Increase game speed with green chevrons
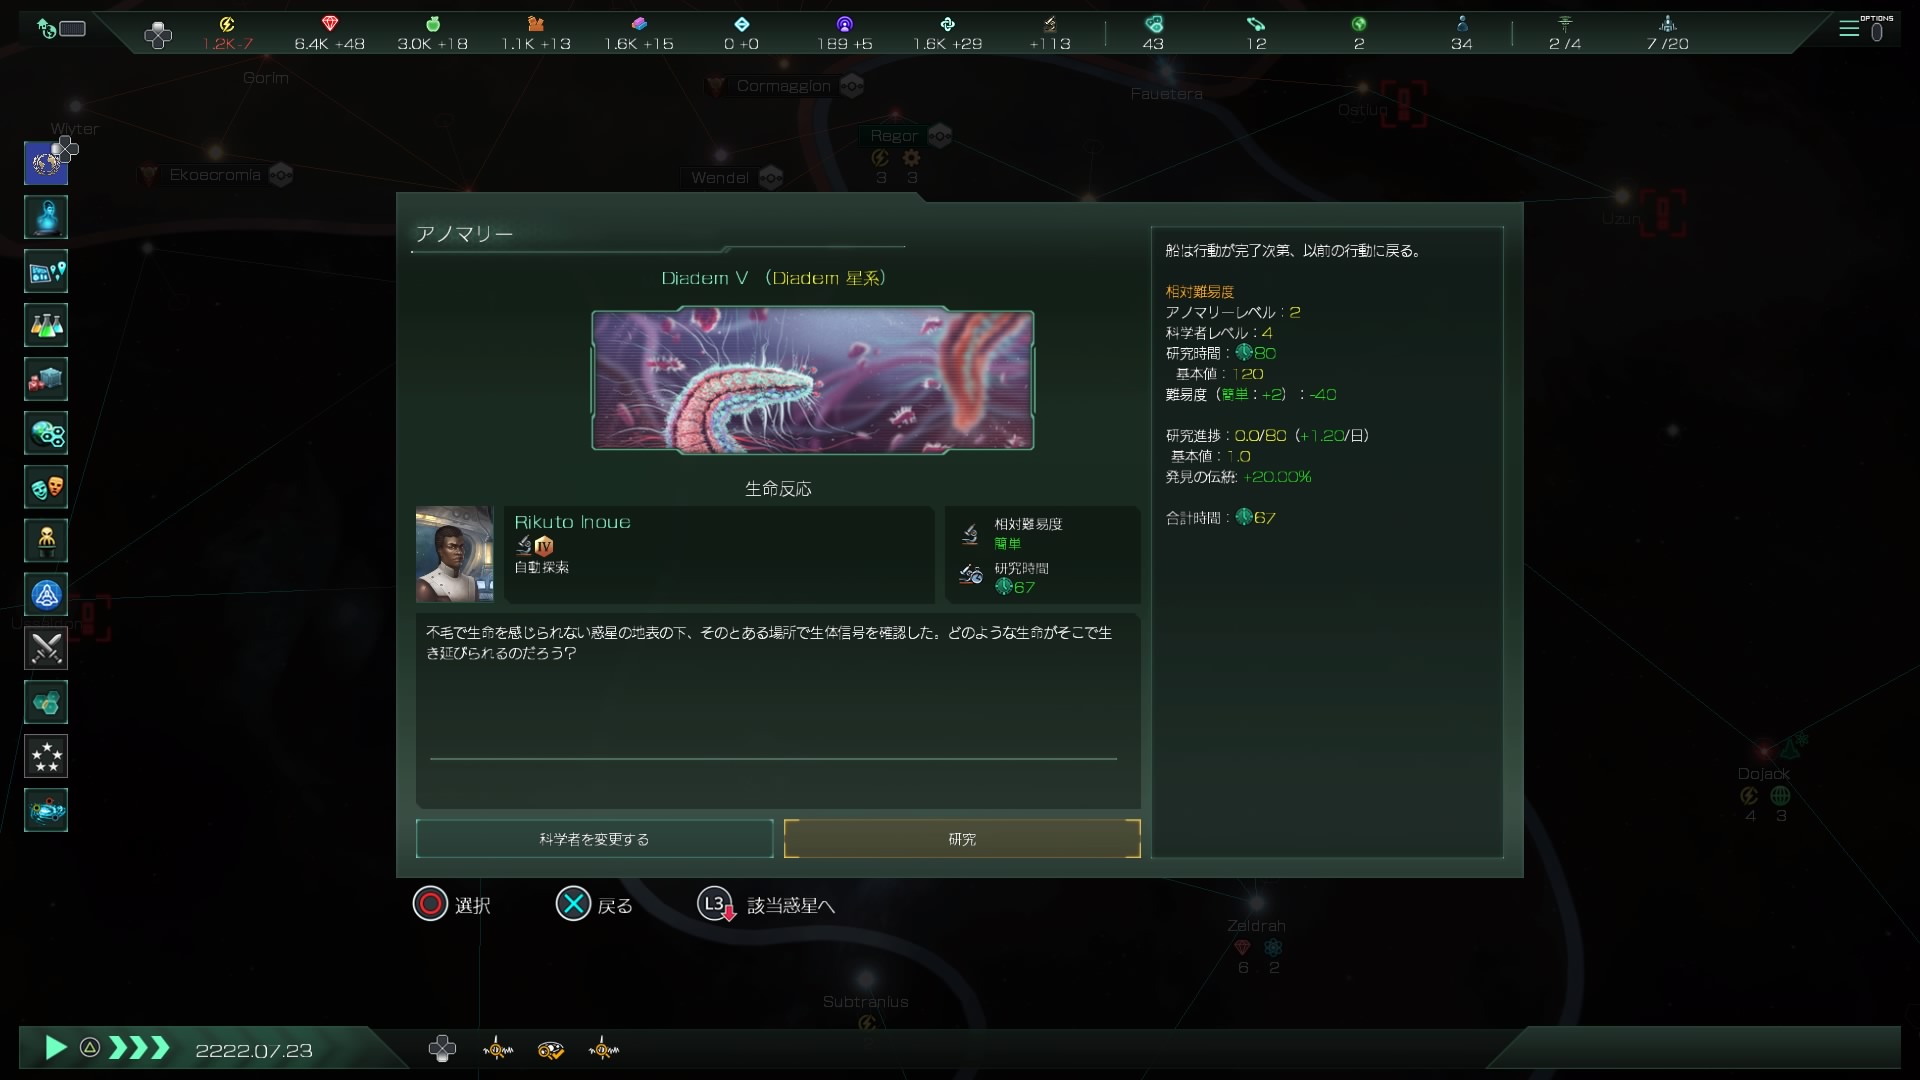1920x1080 pixels. [x=139, y=1048]
